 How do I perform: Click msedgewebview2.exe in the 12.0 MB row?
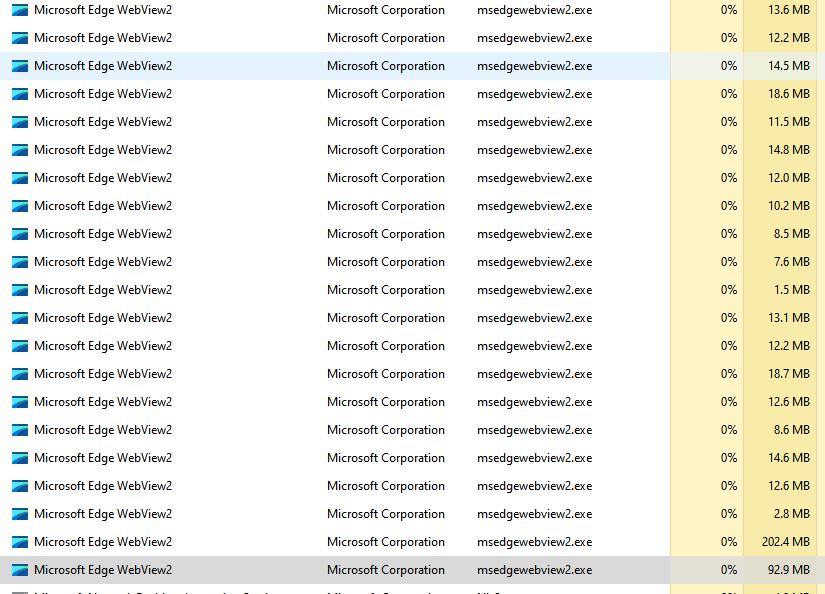pos(535,178)
